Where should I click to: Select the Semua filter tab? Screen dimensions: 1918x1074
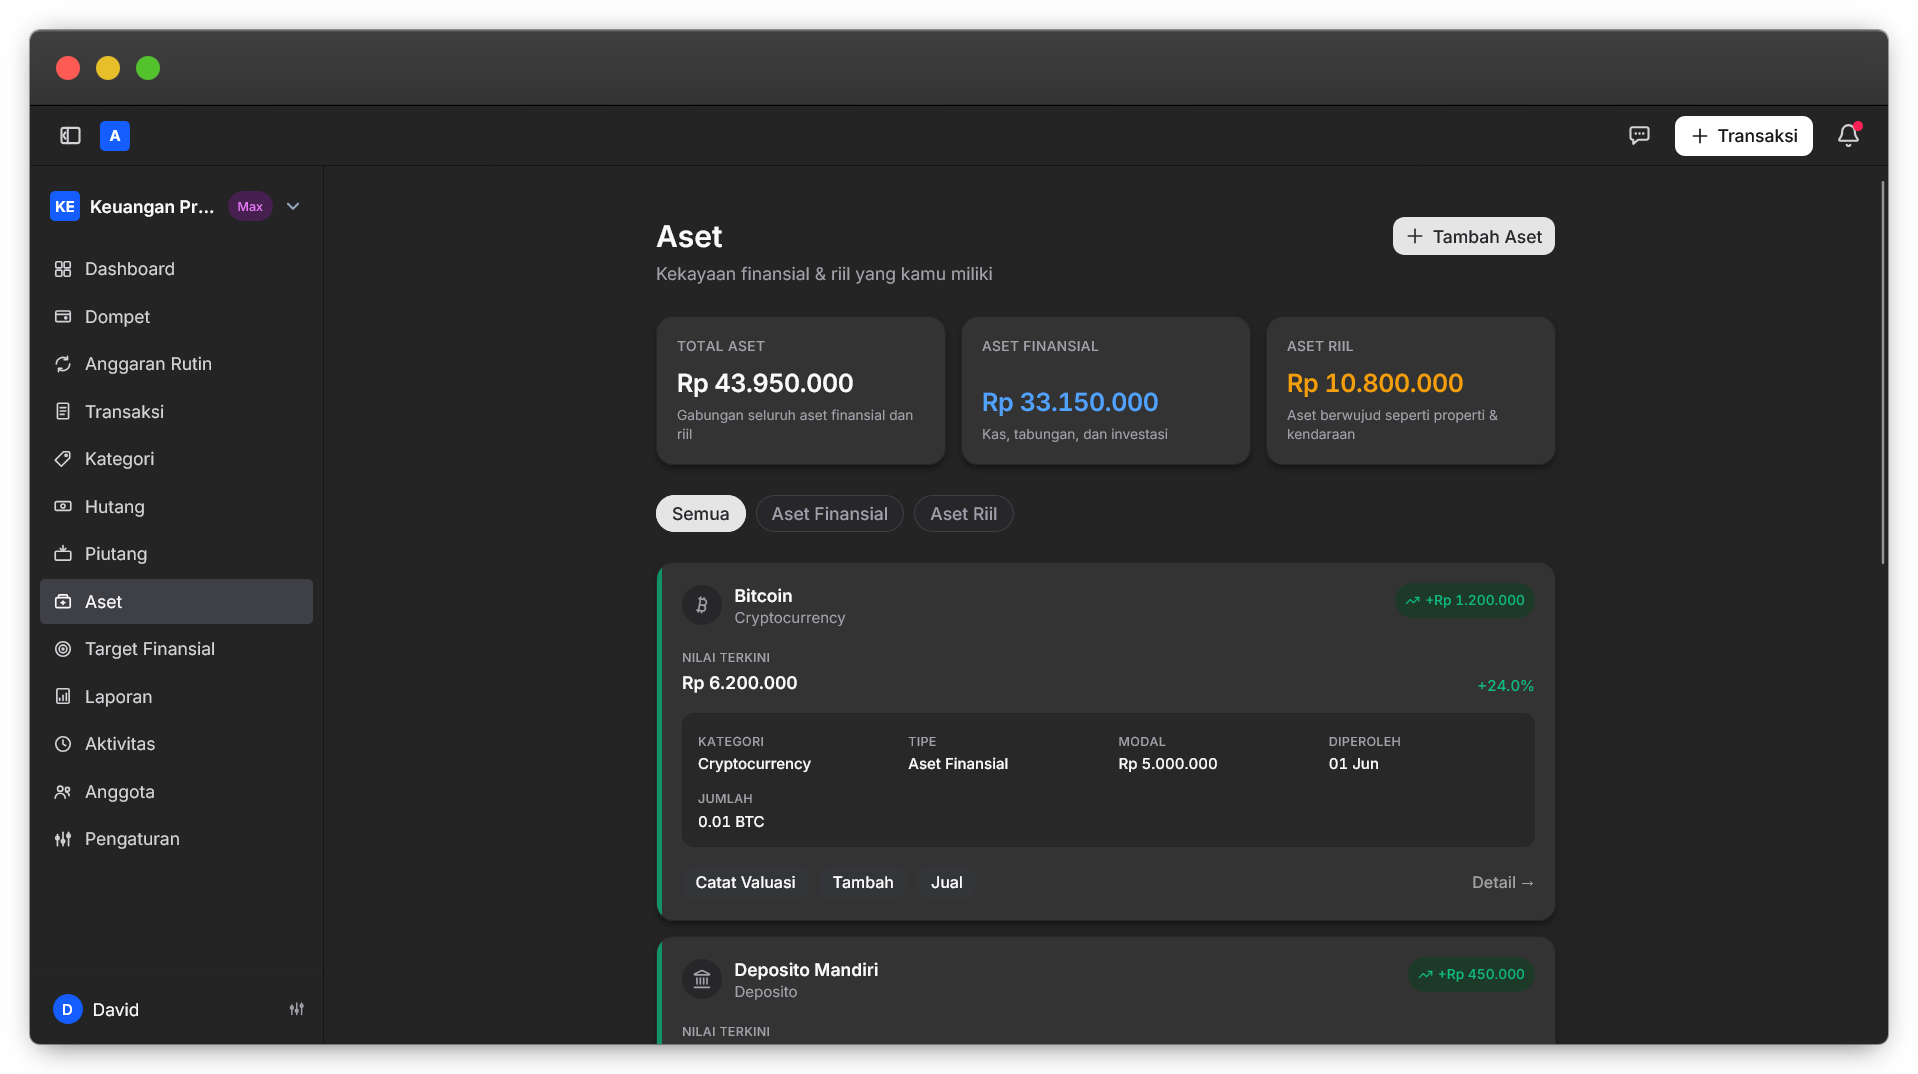pos(701,514)
